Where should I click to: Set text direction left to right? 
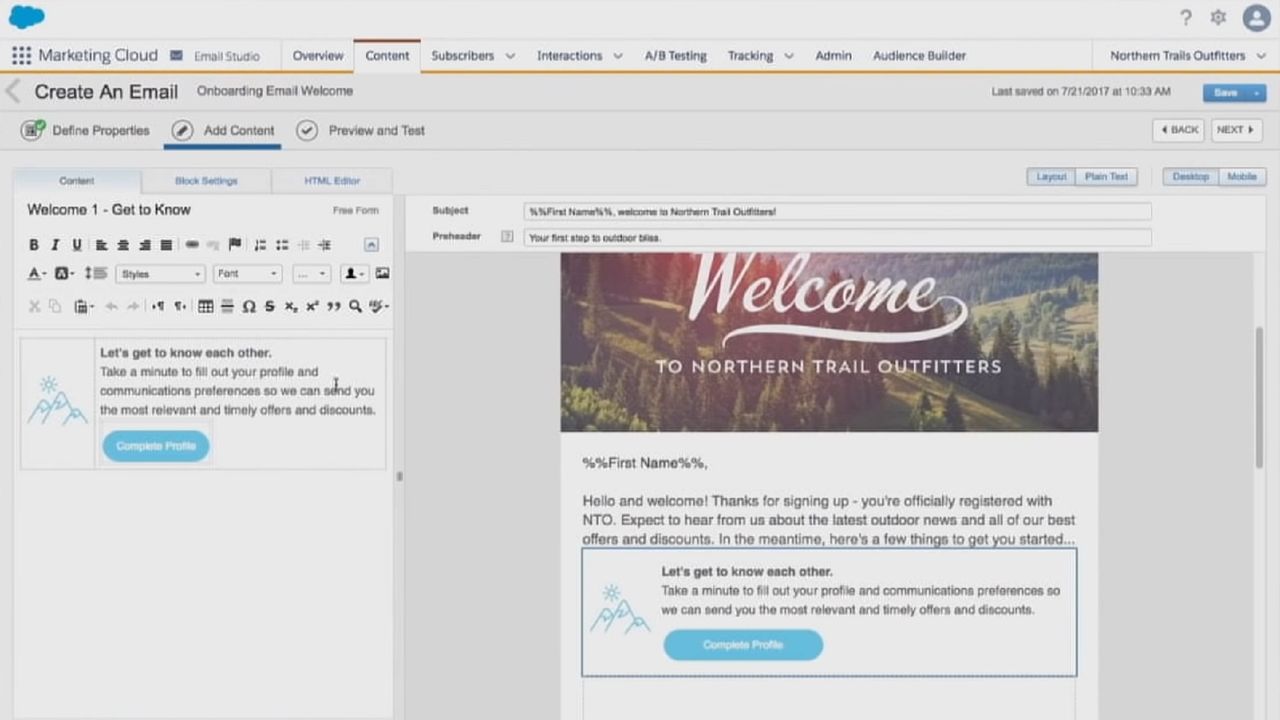pyautogui.click(x=158, y=306)
